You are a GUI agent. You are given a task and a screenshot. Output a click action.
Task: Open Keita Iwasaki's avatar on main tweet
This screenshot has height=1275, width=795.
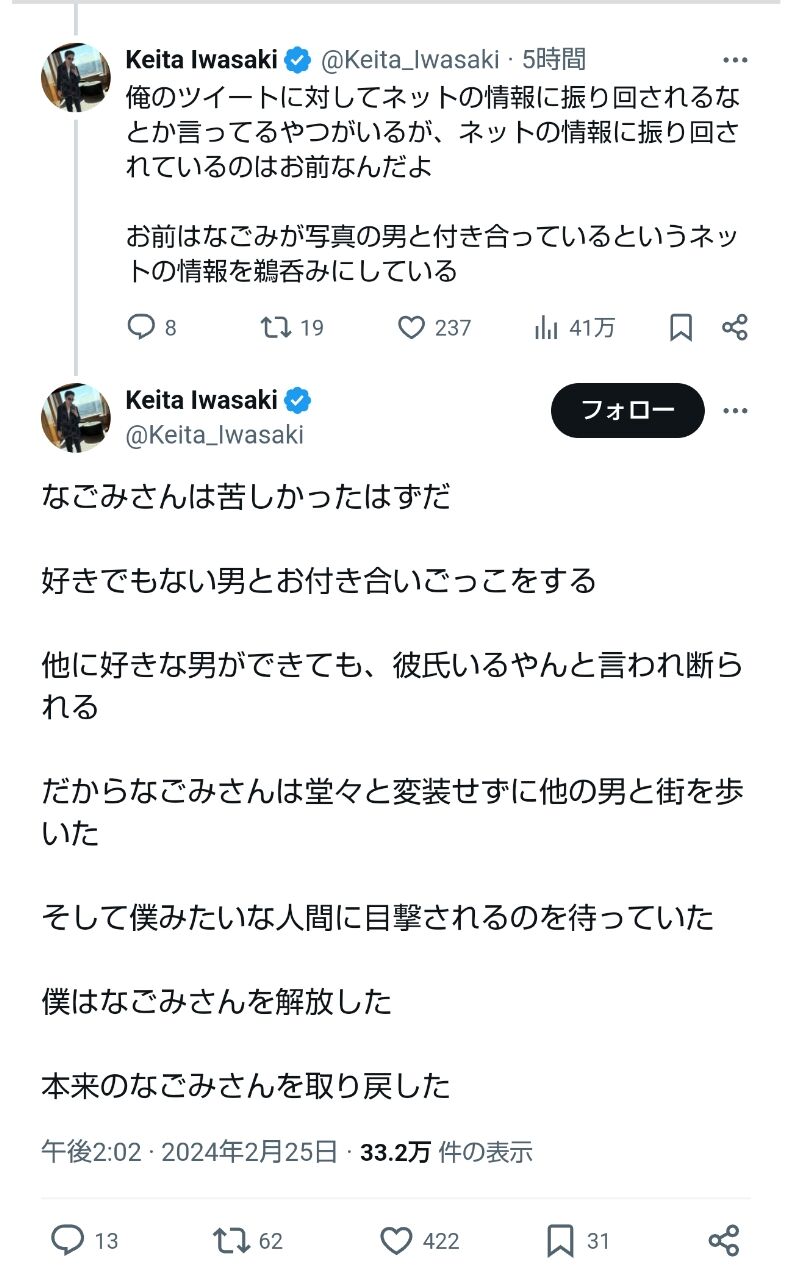tap(76, 418)
